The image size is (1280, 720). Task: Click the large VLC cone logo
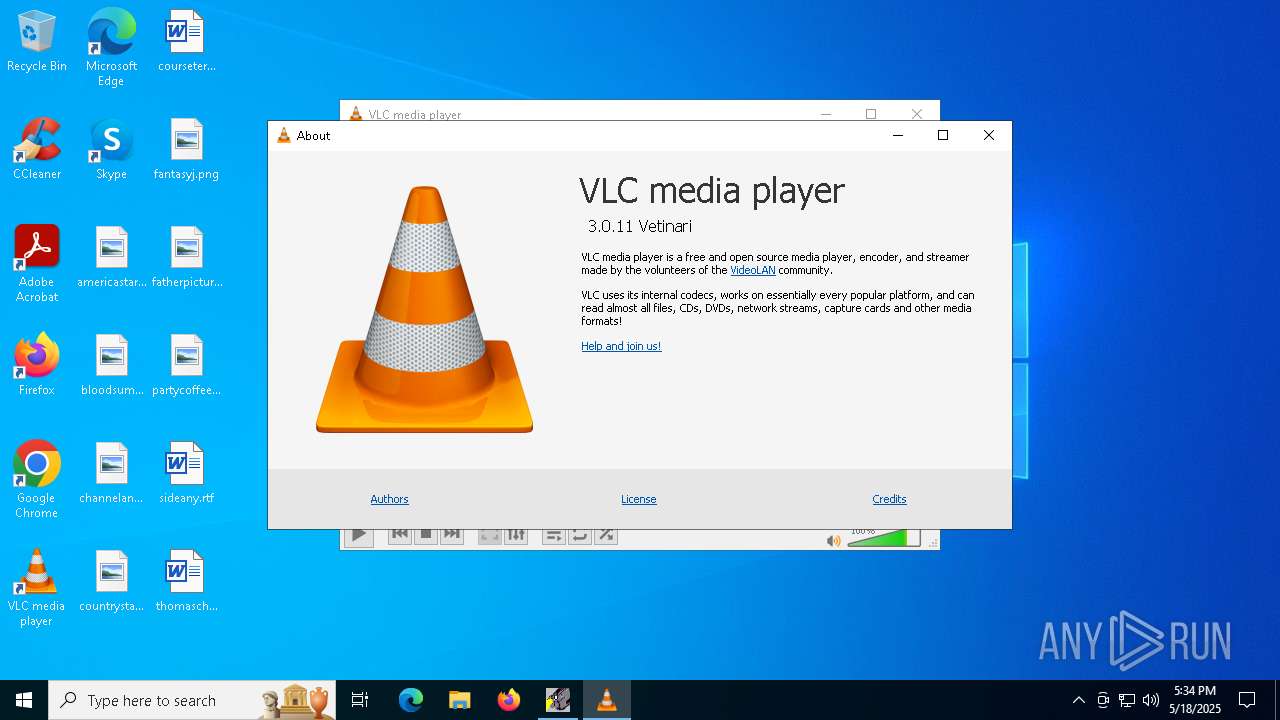point(424,310)
